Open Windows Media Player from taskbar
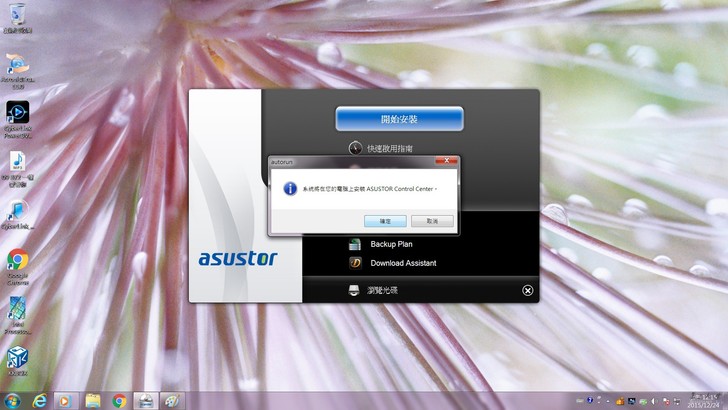 pos(66,400)
